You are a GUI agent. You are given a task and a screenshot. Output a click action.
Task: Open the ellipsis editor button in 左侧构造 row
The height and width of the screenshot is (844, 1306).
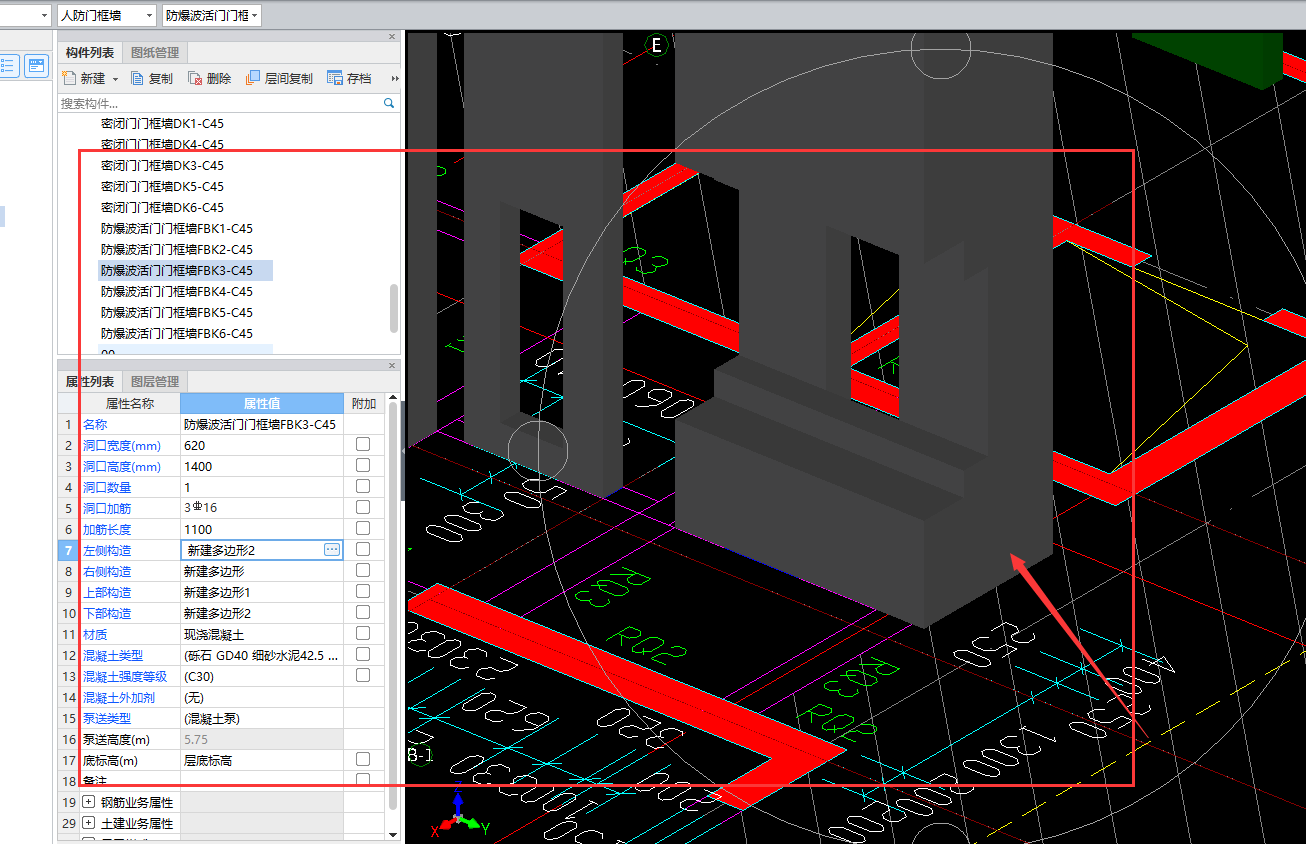tap(332, 550)
